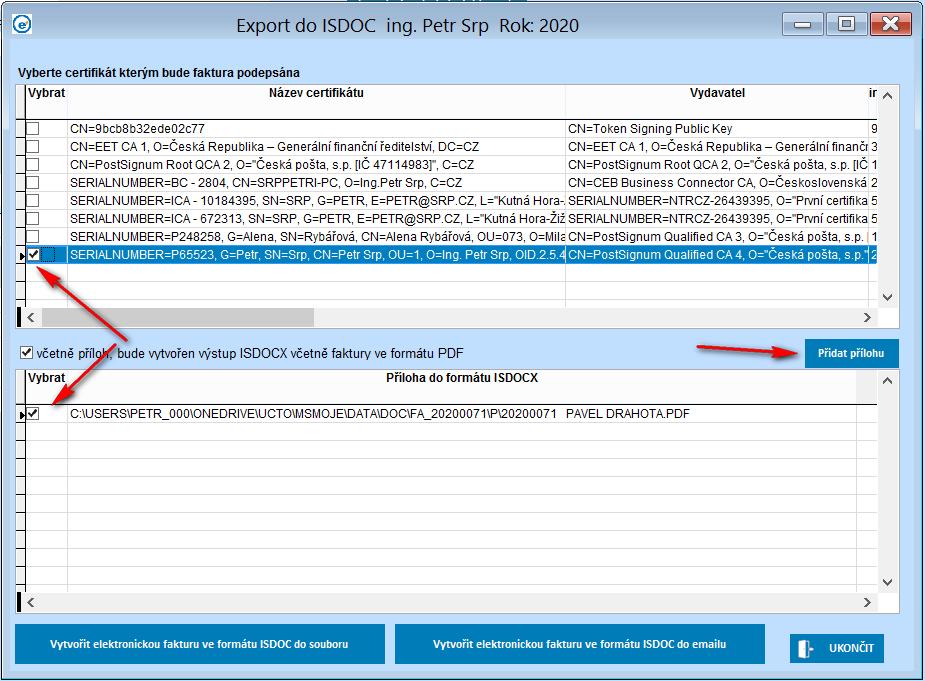Select 'CN=EET CA 1, O=Česká Republika' certificate name
This screenshot has height=681, width=925.
click(x=274, y=146)
